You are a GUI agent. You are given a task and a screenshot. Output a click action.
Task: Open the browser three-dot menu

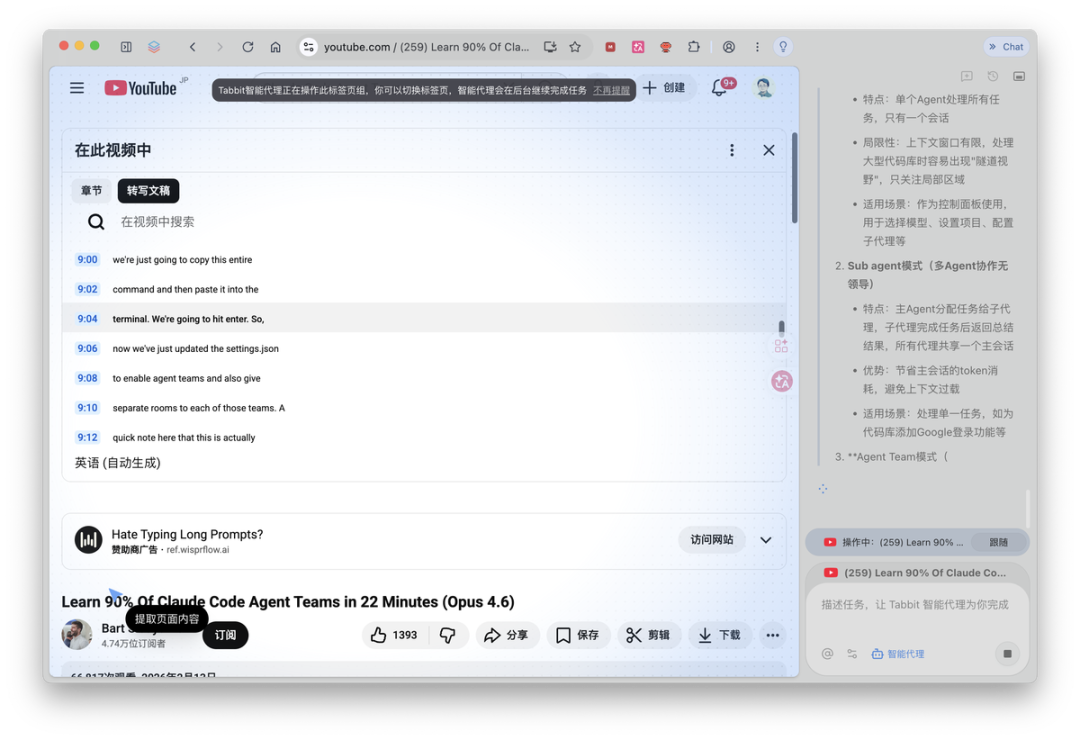click(757, 47)
